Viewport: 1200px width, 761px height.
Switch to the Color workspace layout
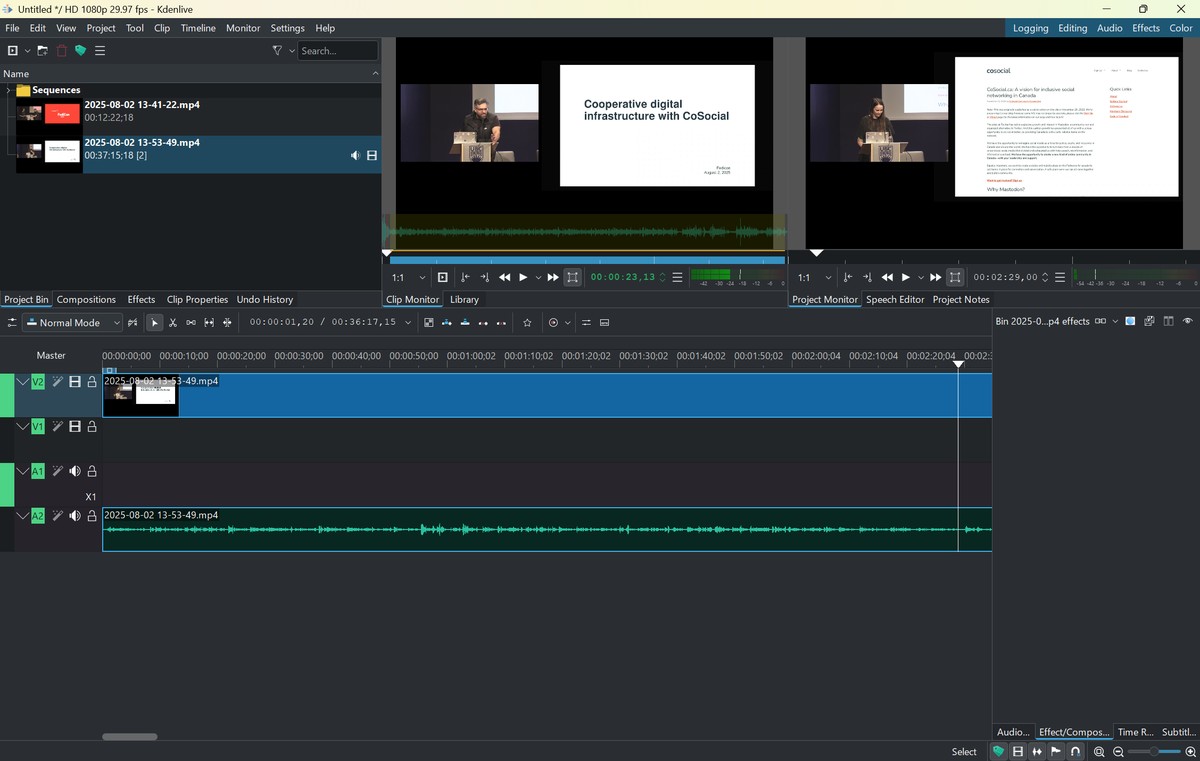point(1181,28)
